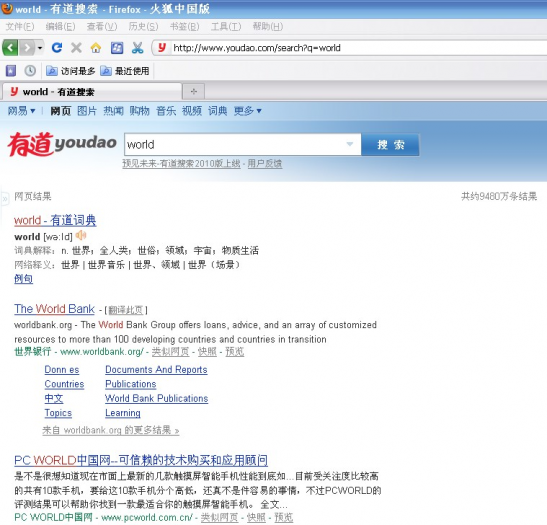Click the forward navigation arrow
The height and width of the screenshot is (525, 547).
point(27,47)
